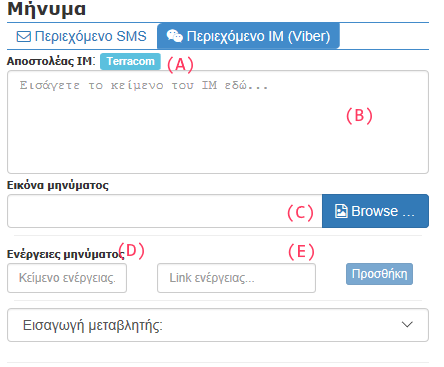This screenshot has height=367, width=444.
Task: Focus the Κείμενο ενέργειας input
Action: (67, 278)
